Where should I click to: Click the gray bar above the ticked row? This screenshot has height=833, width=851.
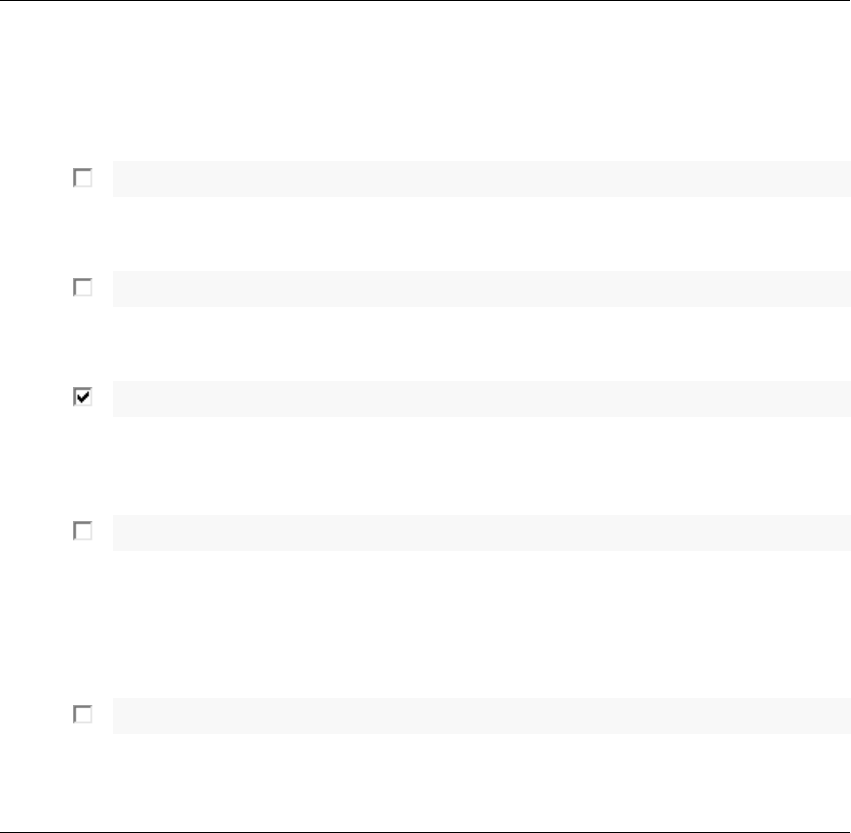click(480, 288)
